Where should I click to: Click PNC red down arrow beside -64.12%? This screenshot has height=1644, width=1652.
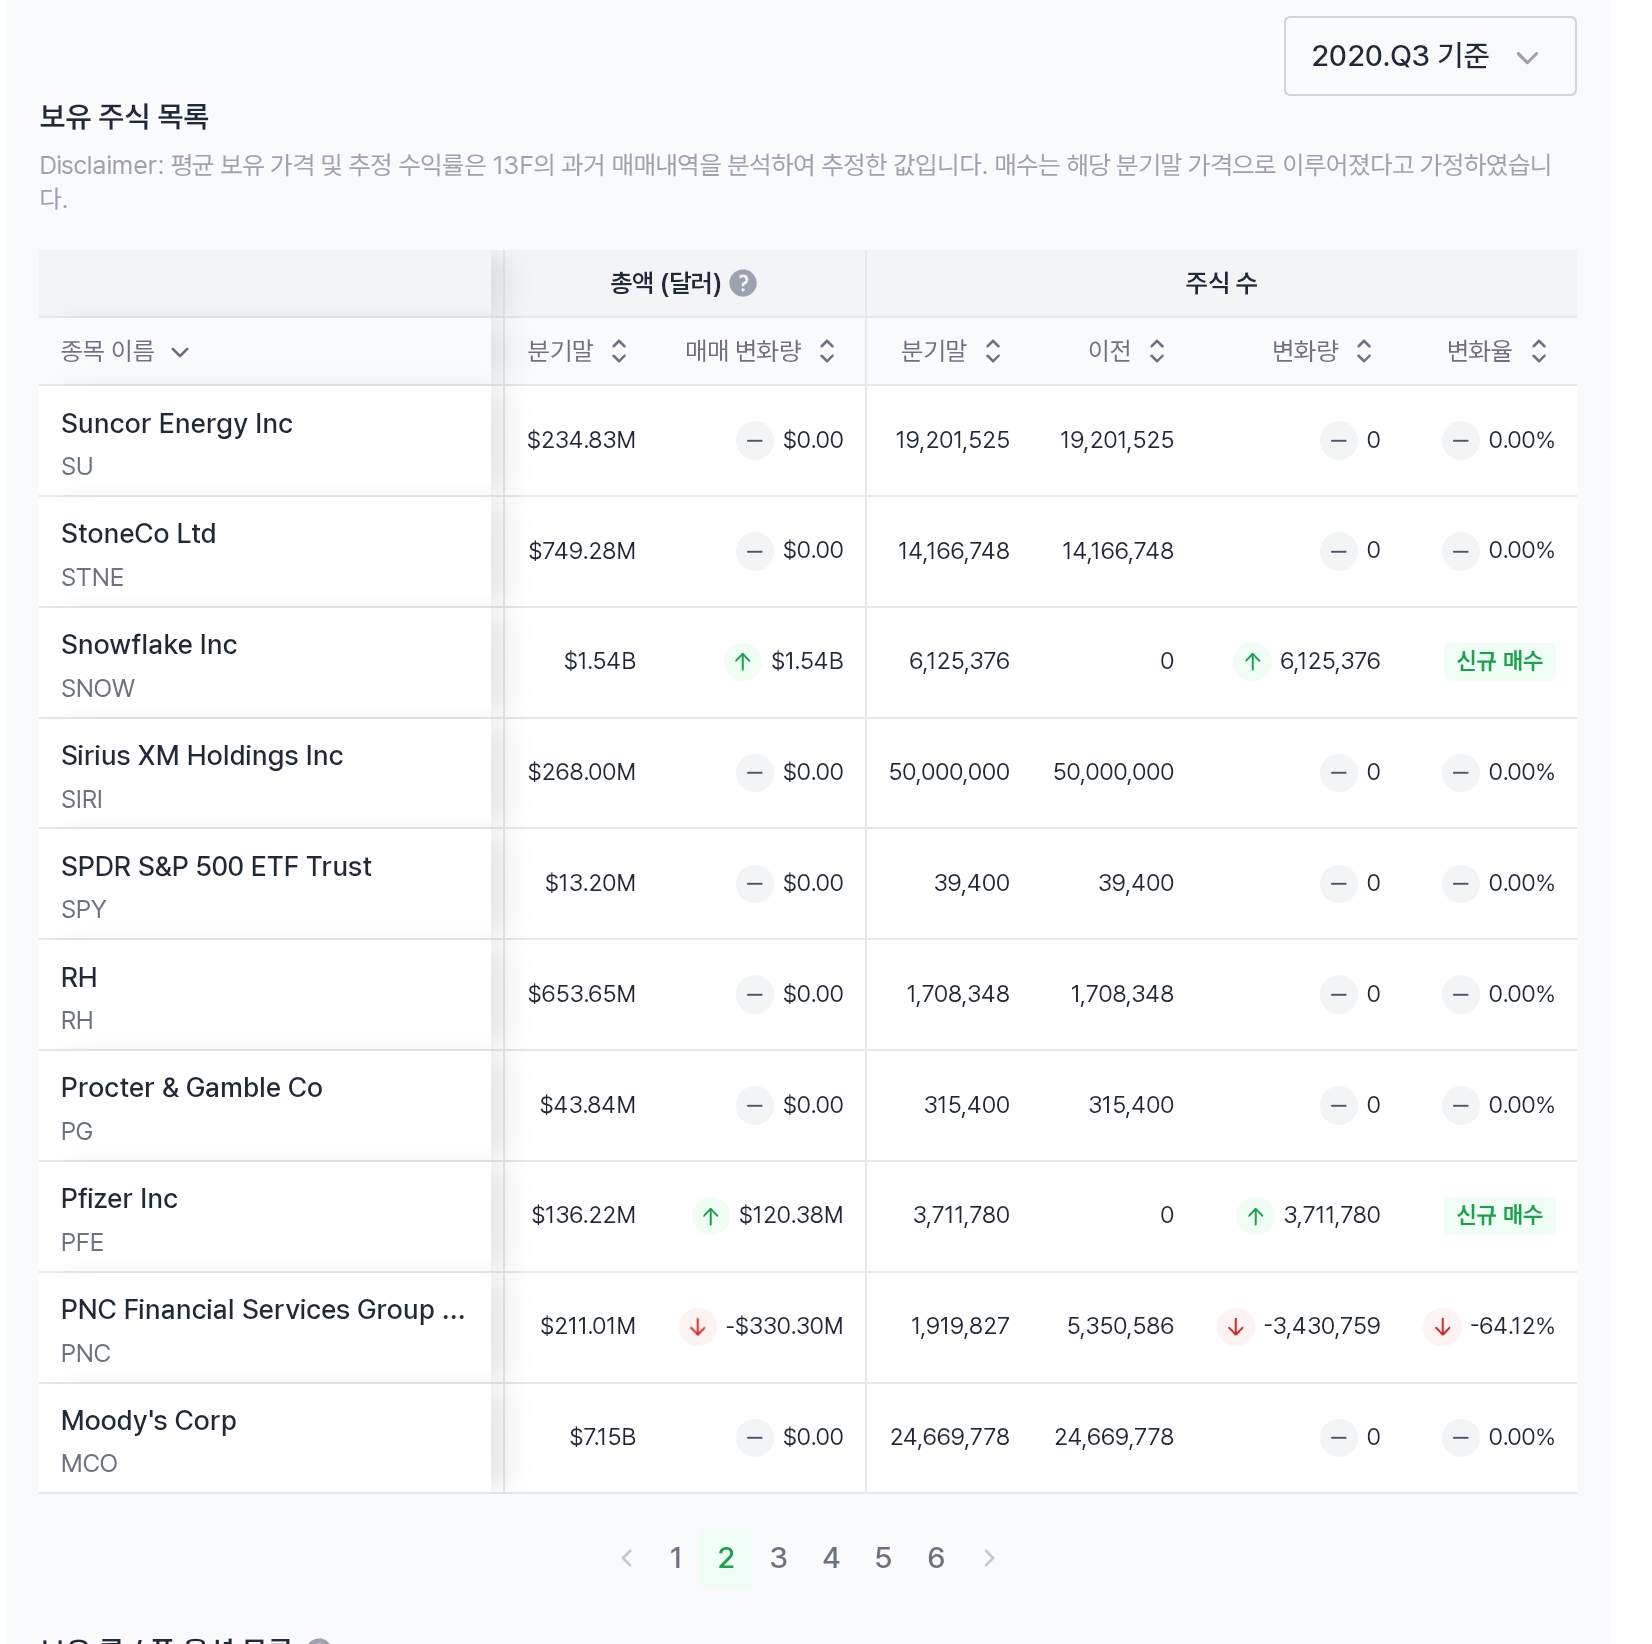click(x=1442, y=1327)
